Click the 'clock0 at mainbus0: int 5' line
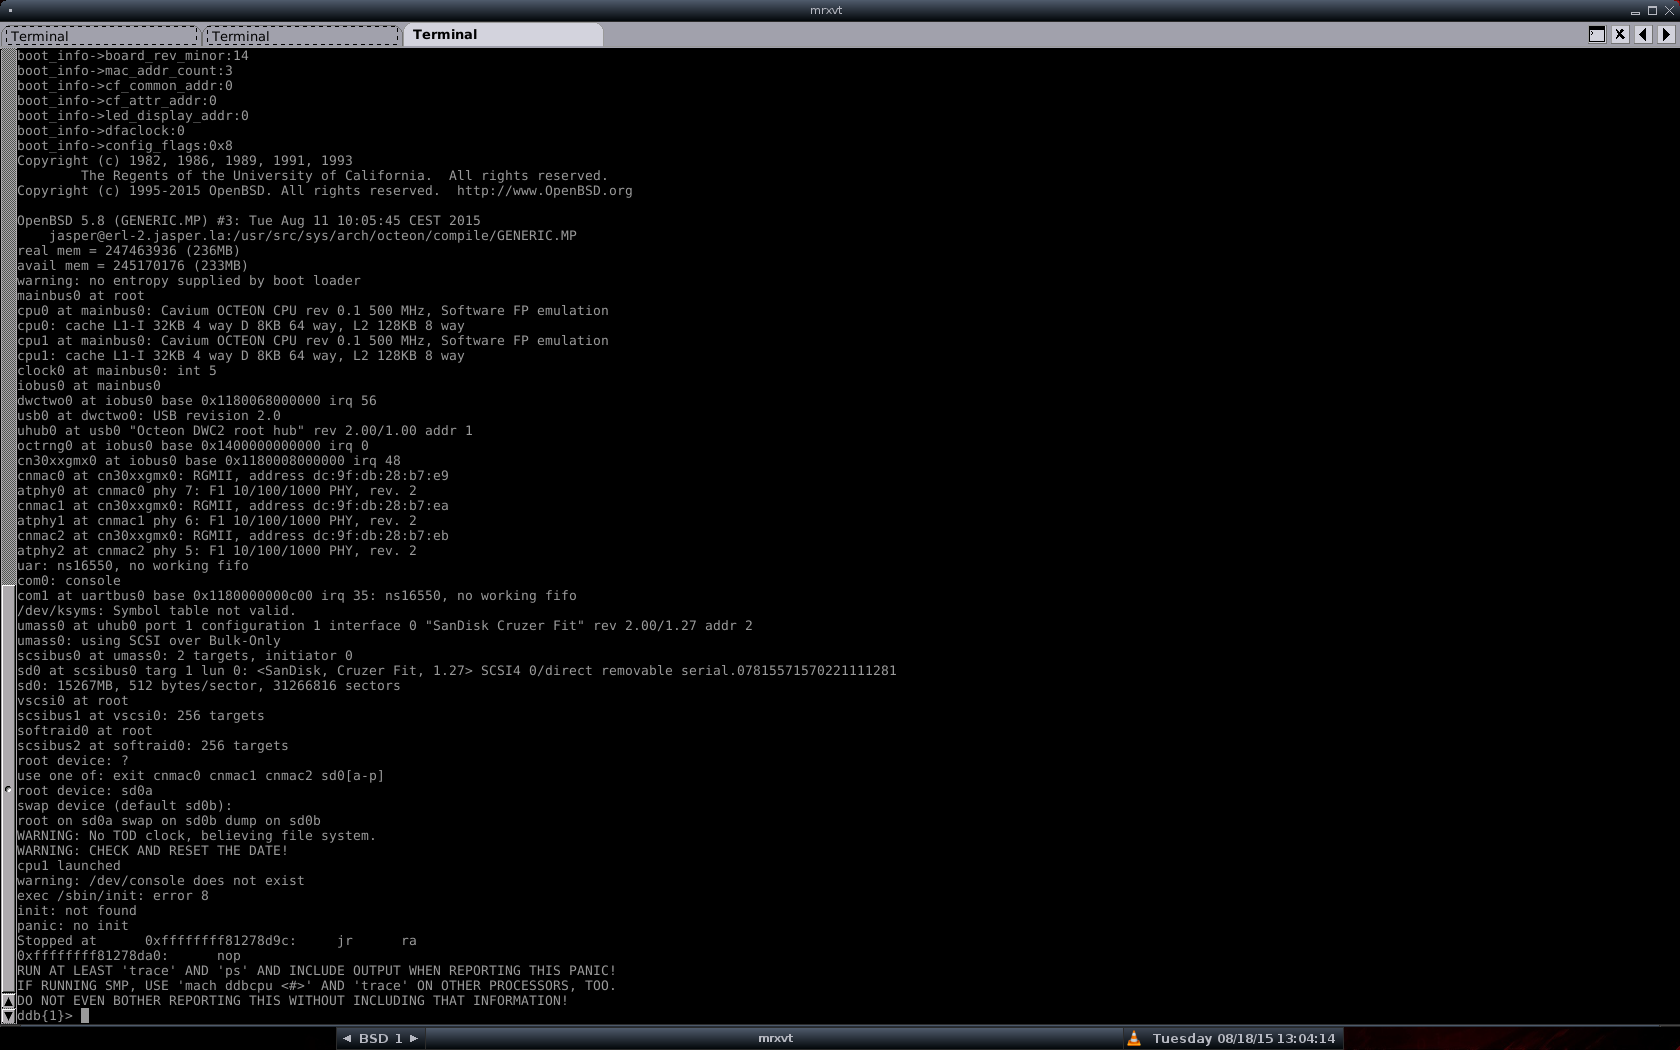This screenshot has height=1050, width=1680. [117, 371]
